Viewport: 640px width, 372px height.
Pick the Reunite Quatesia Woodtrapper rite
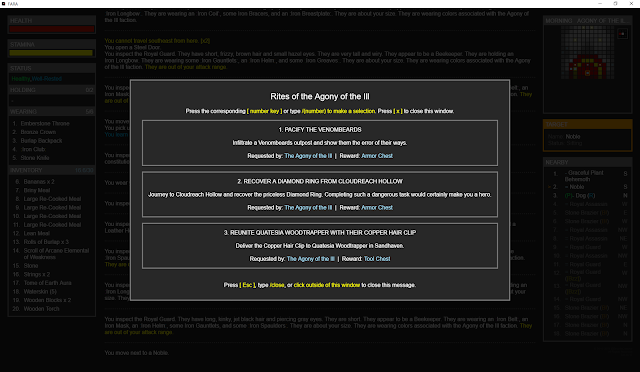click(x=320, y=246)
